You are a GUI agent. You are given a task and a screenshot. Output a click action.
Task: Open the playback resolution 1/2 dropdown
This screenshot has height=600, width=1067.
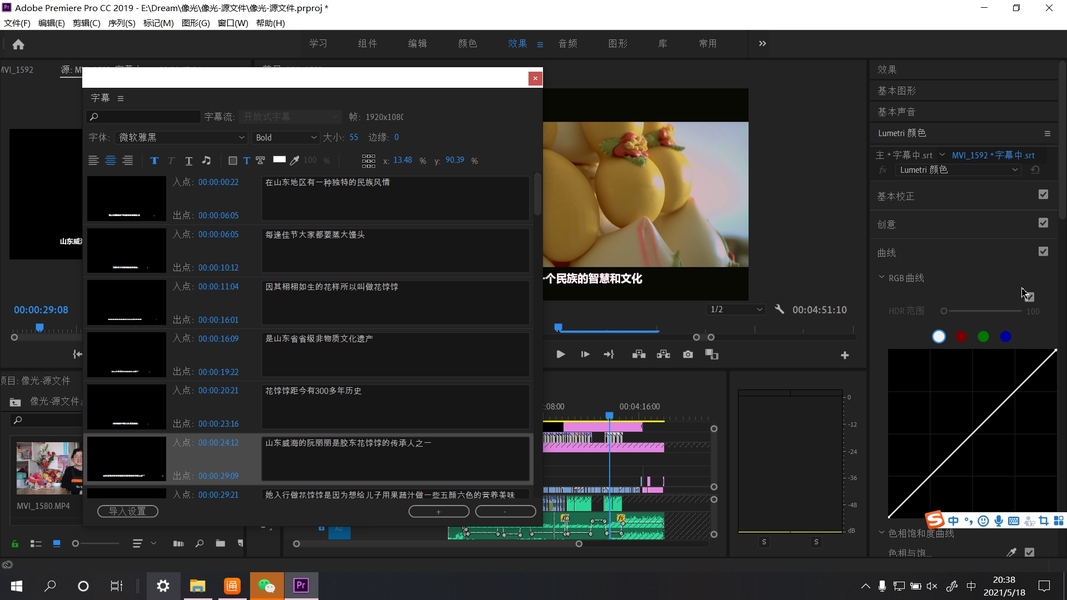tap(736, 310)
